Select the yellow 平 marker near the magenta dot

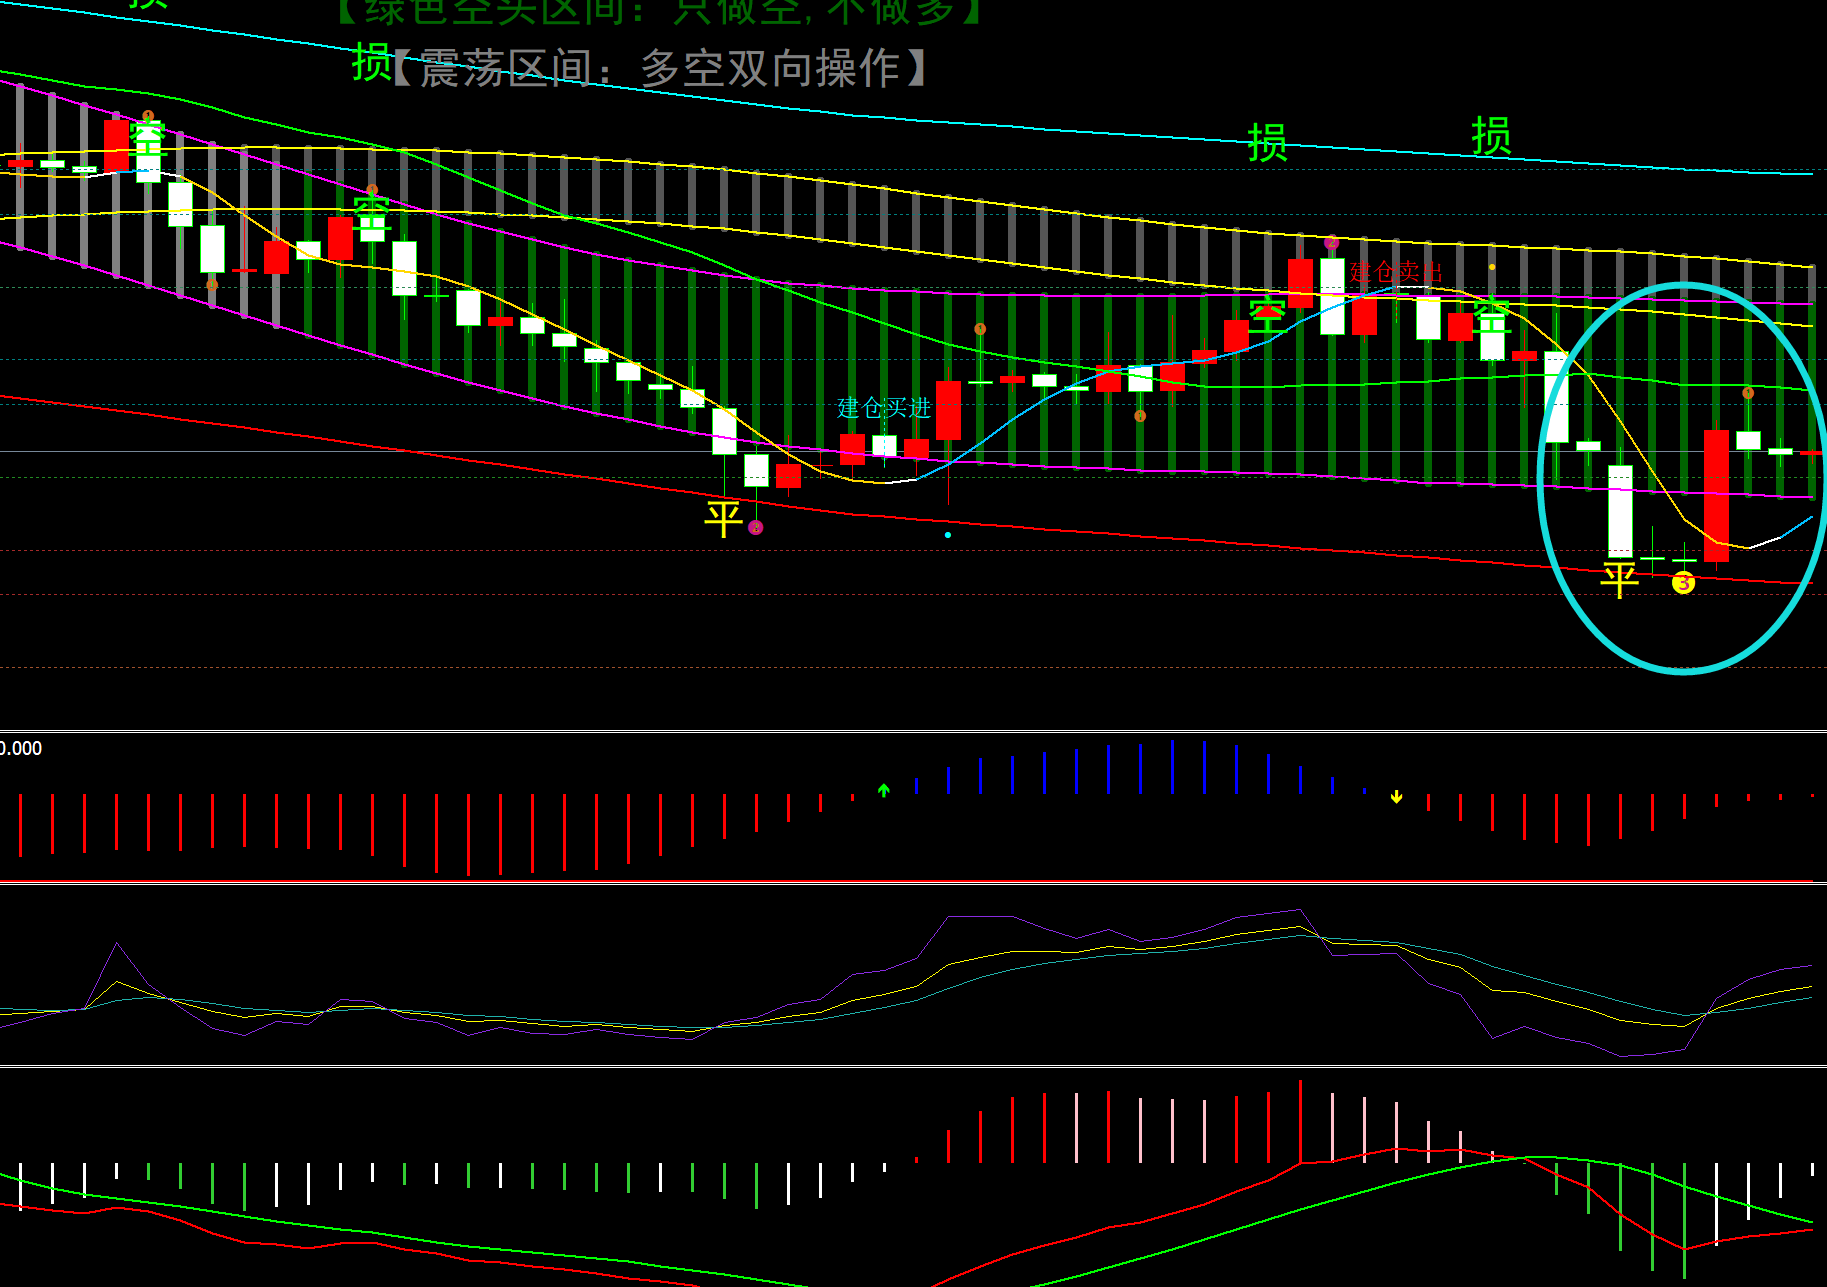click(723, 518)
